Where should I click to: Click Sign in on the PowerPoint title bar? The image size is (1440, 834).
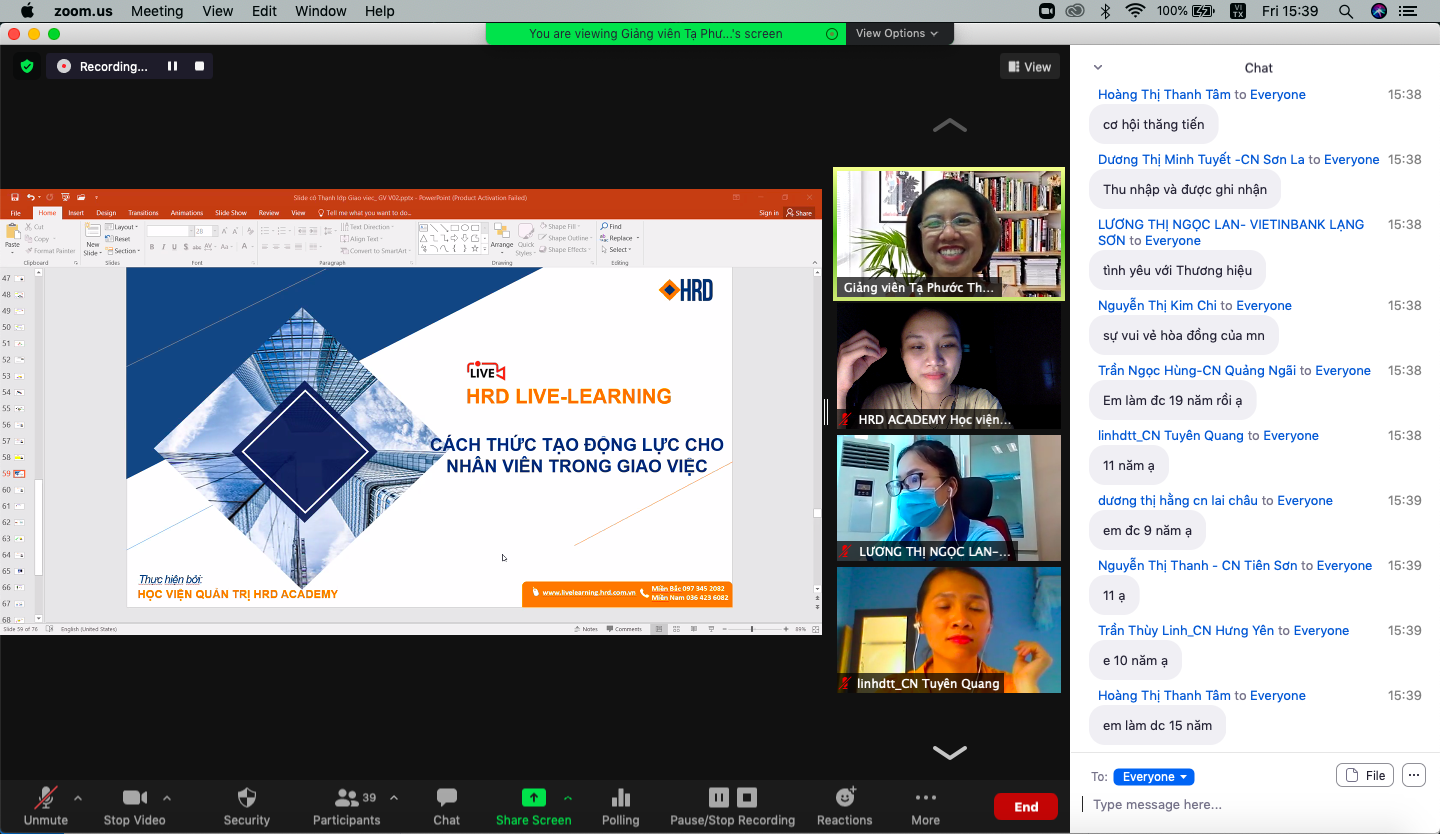769,213
